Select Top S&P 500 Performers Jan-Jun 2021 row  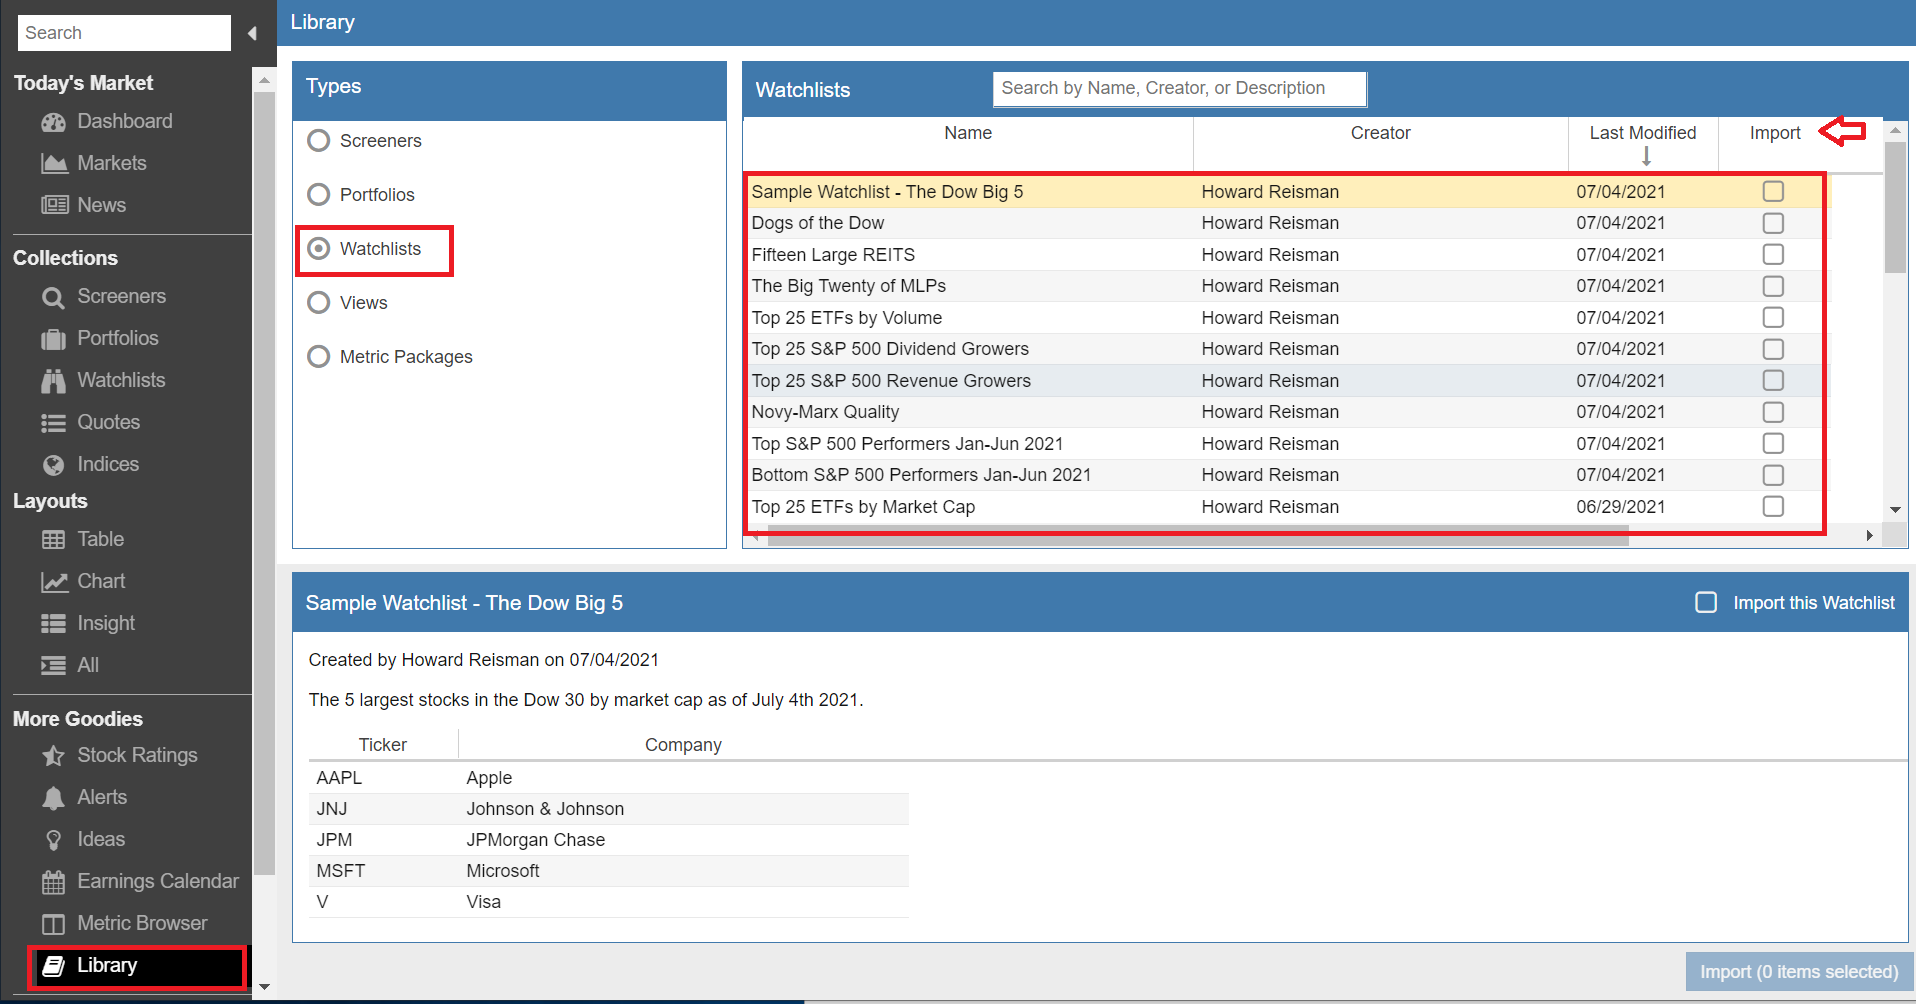(x=1287, y=443)
